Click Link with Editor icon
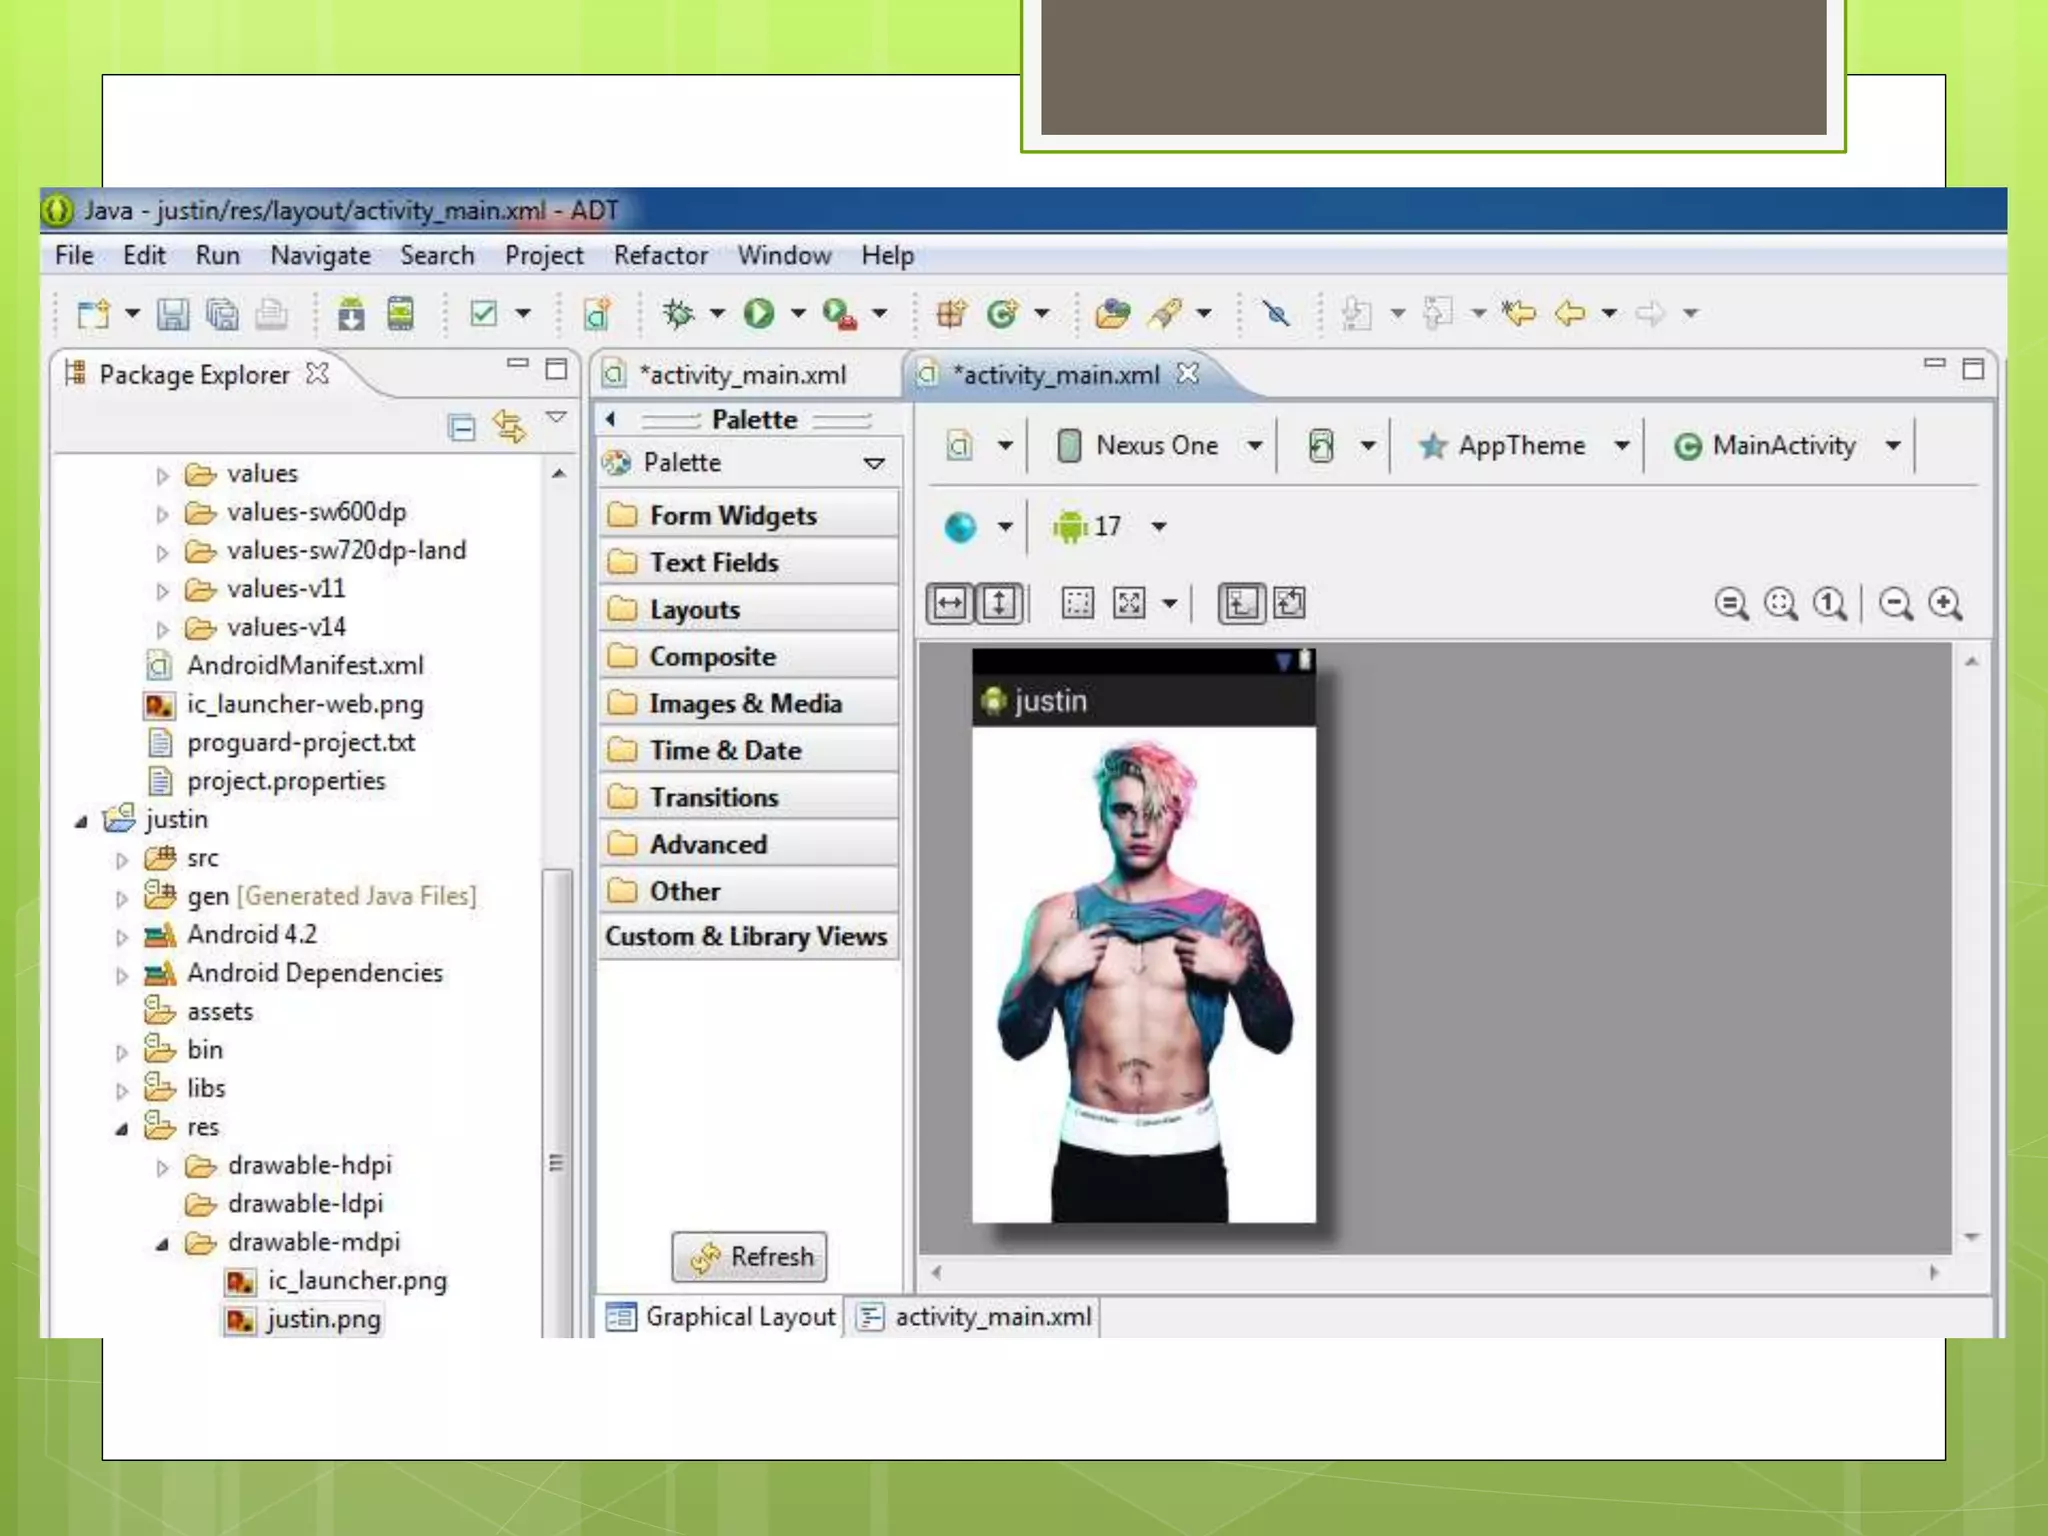Screen dimensions: 2048x1536 pos(510,427)
